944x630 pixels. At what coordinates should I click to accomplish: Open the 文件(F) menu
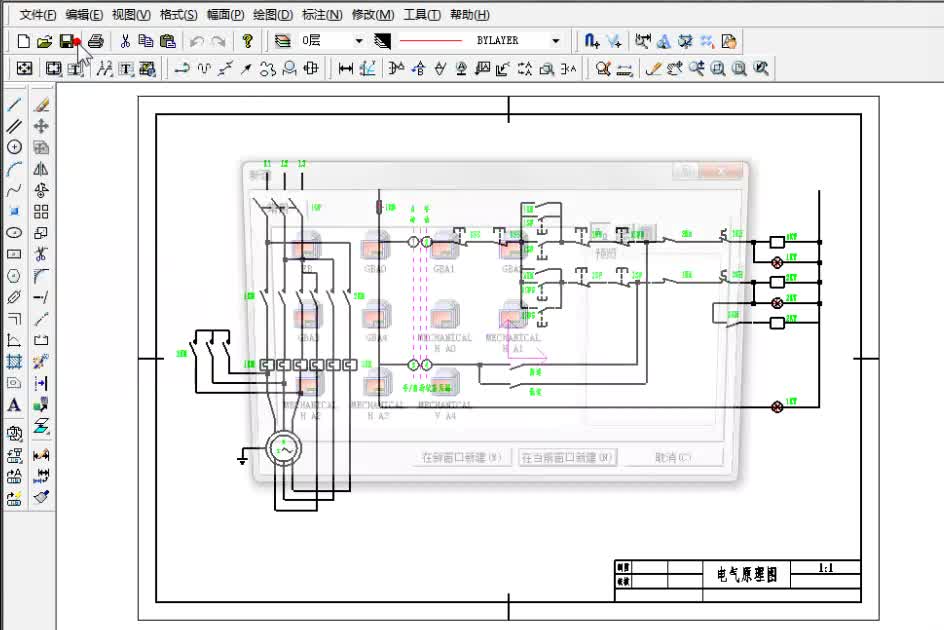[x=38, y=14]
